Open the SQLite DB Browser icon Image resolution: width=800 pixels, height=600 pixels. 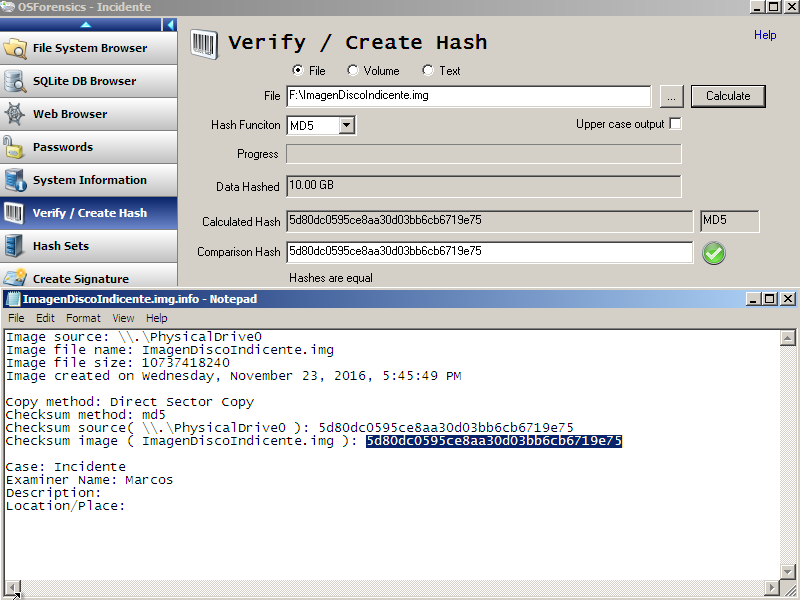pyautogui.click(x=16, y=81)
